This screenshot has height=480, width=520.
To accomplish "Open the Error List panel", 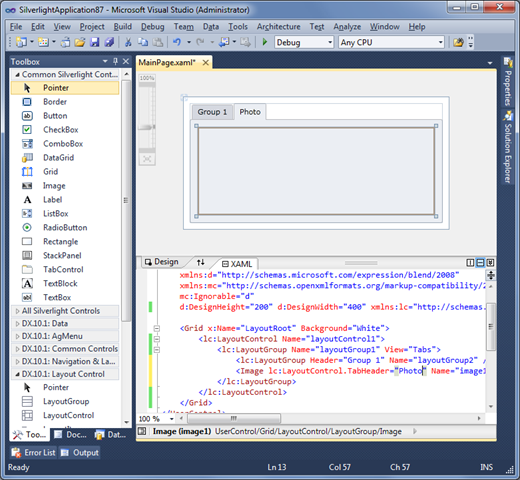I will pyautogui.click(x=33, y=452).
